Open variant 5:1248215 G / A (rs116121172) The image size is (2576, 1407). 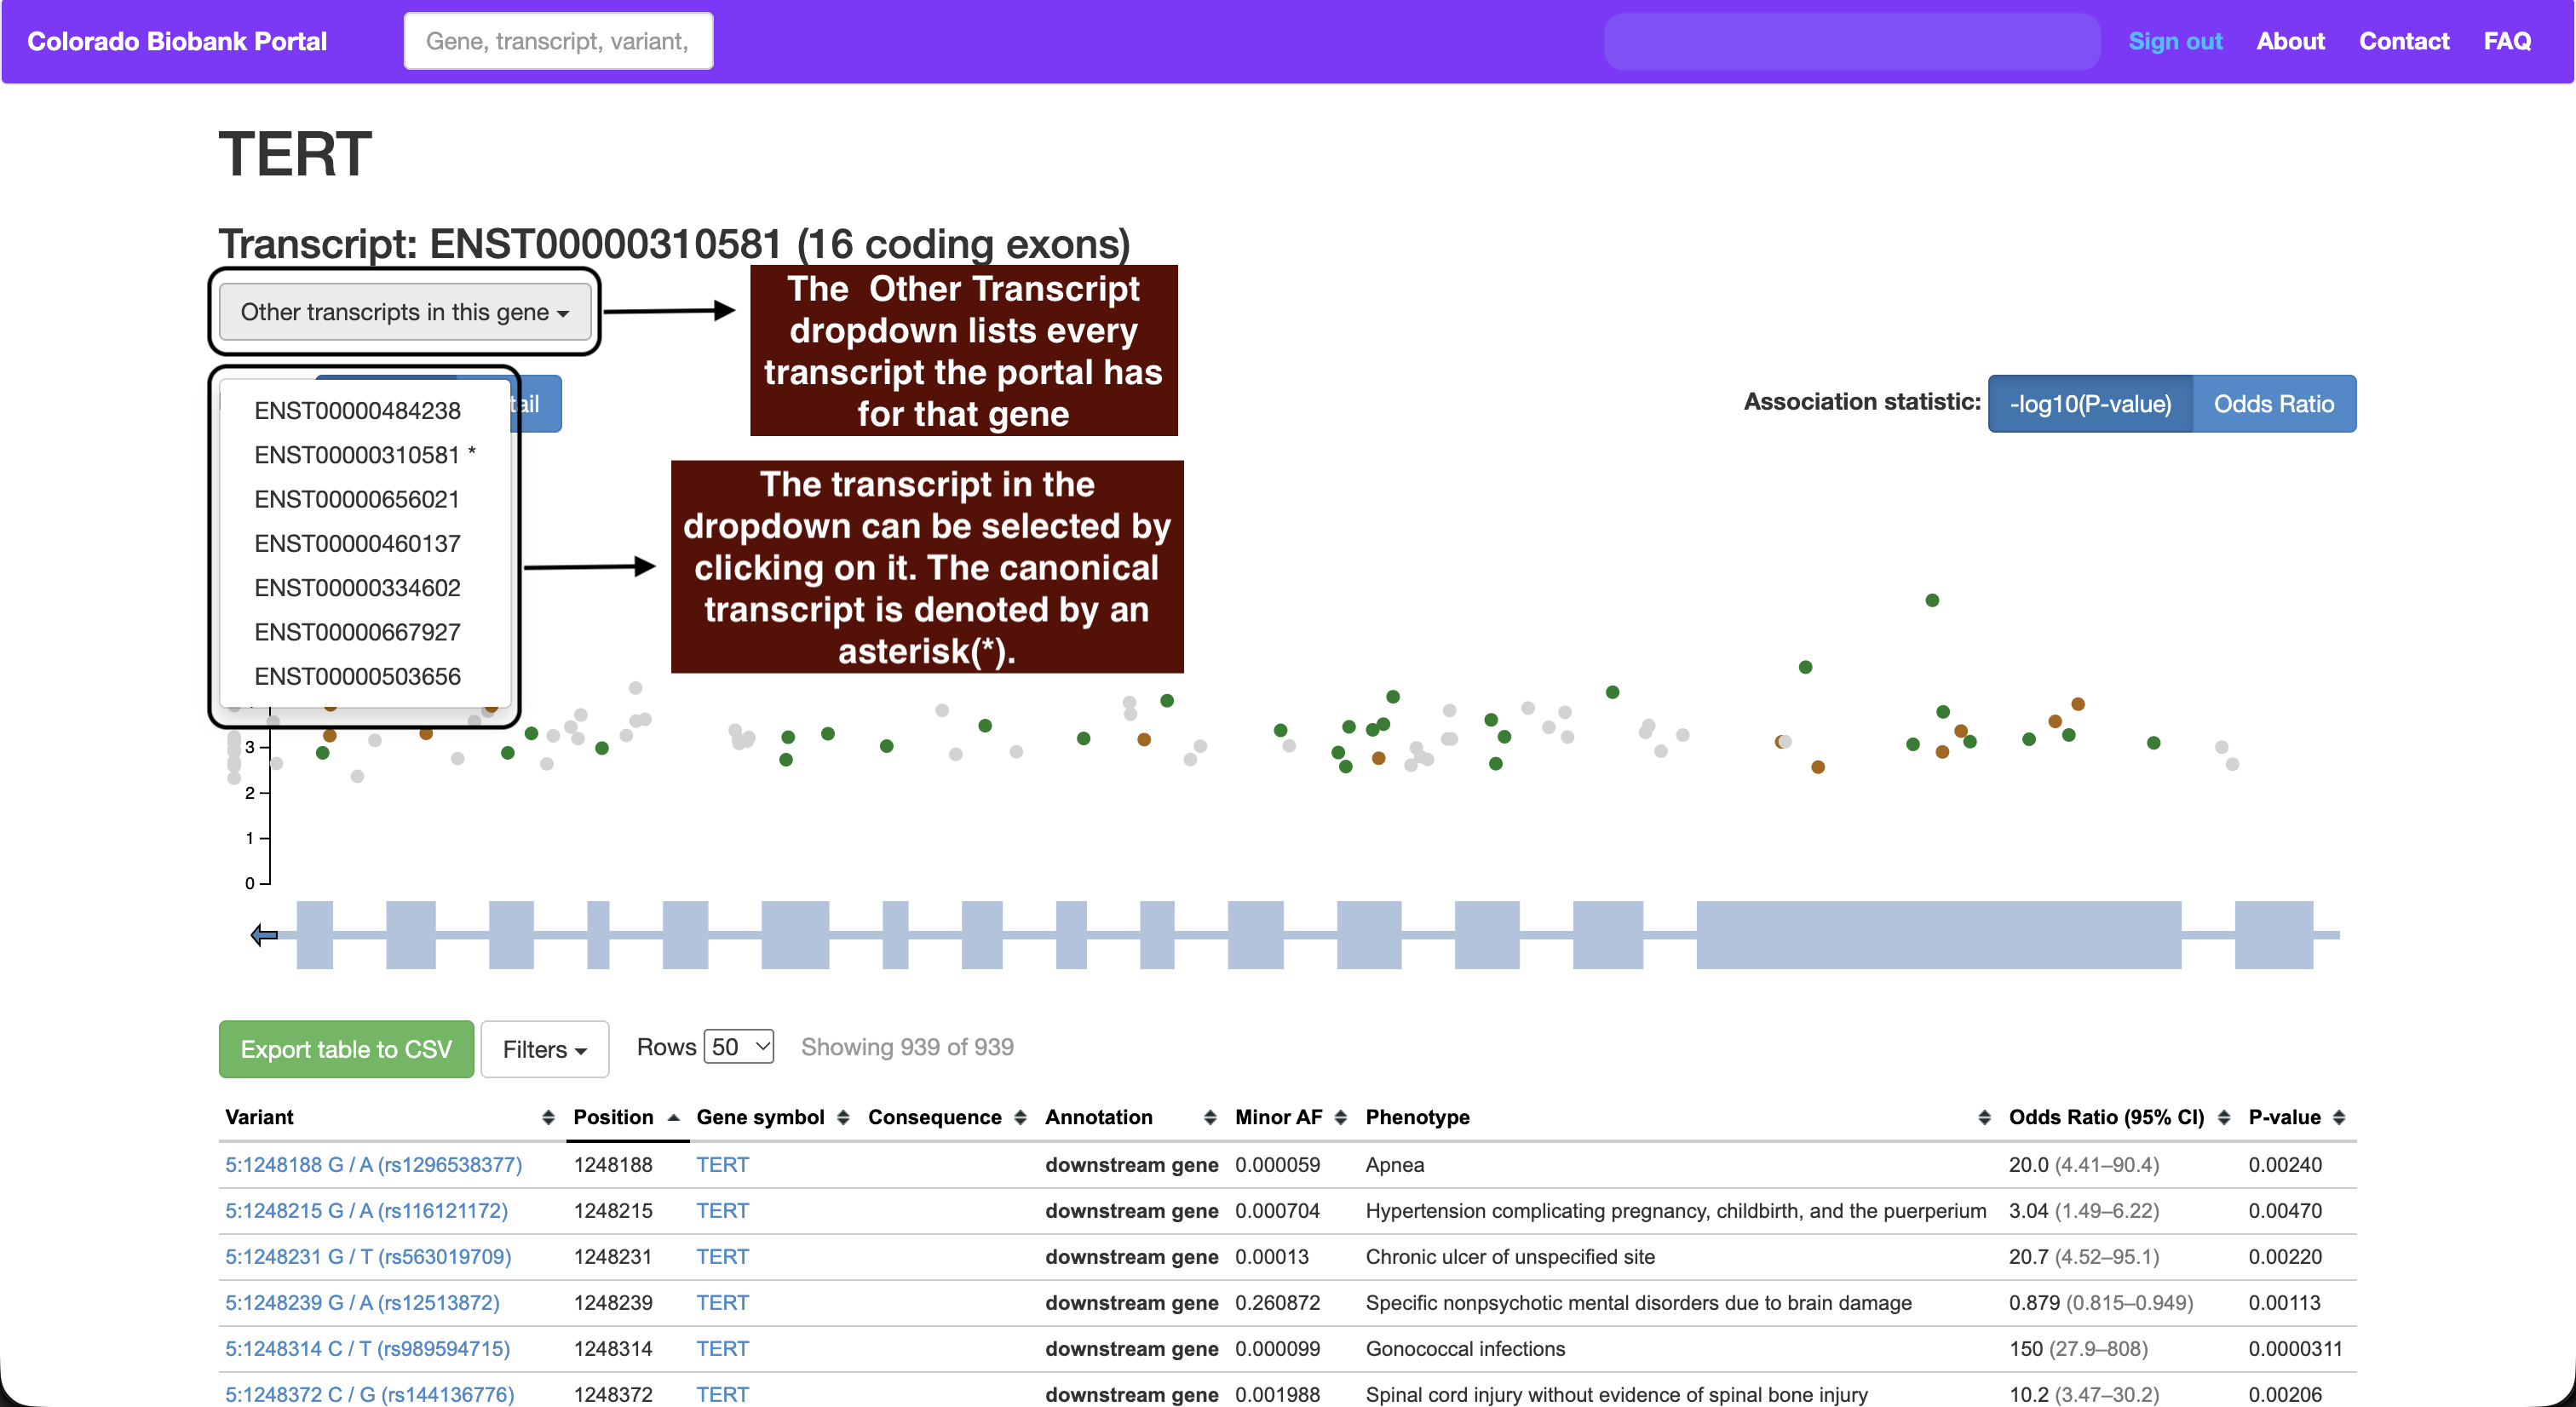click(366, 1211)
